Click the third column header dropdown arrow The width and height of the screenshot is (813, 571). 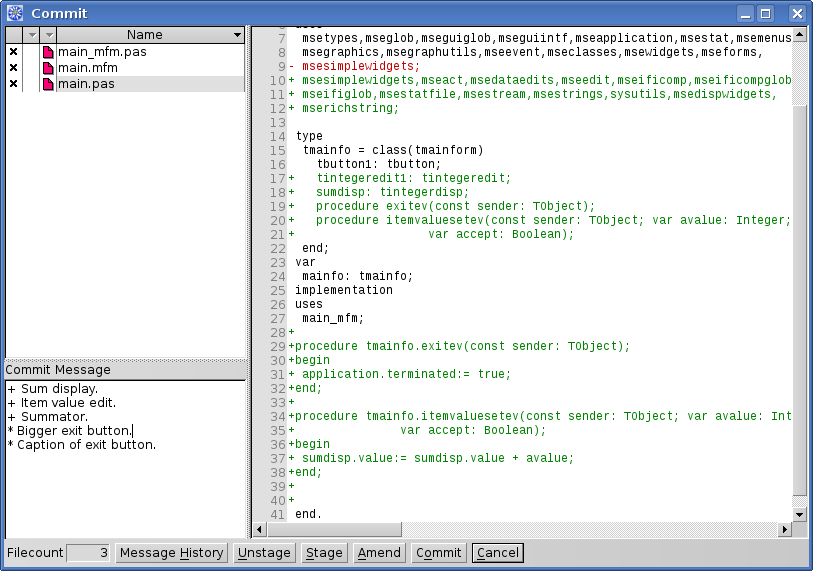click(48, 35)
